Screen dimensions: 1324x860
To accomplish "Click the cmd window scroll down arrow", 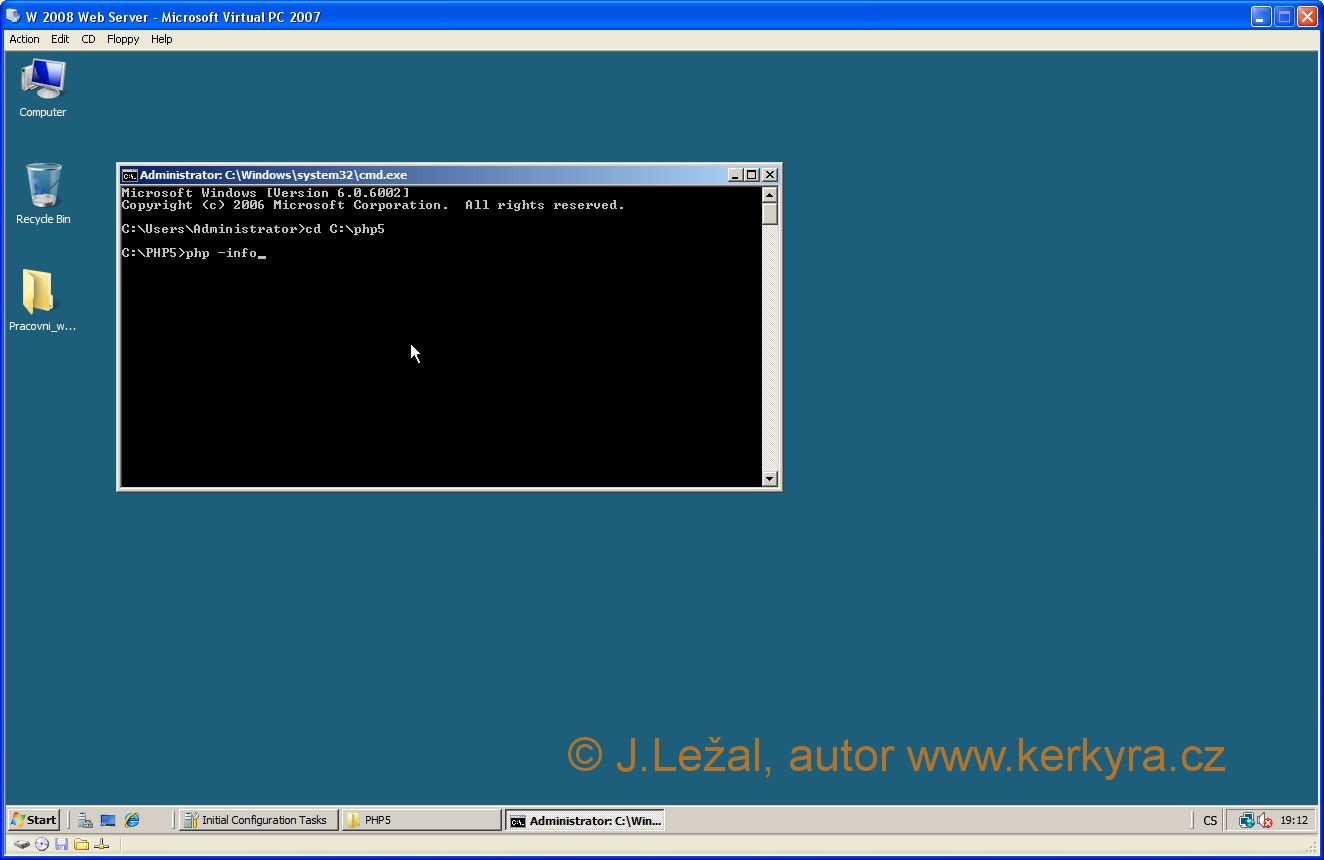I will (x=769, y=478).
